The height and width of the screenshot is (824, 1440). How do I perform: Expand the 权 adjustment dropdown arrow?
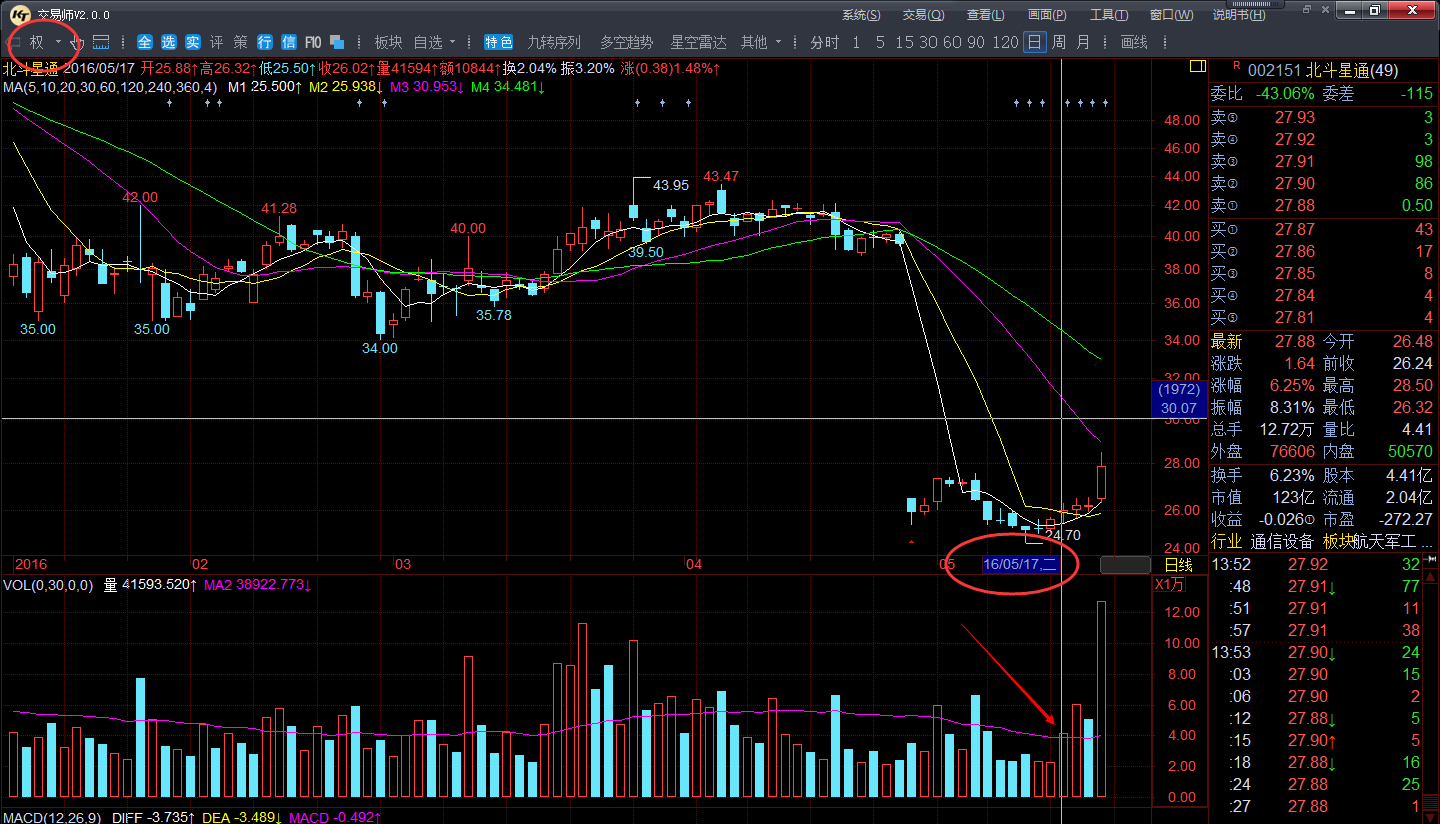pyautogui.click(x=58, y=42)
